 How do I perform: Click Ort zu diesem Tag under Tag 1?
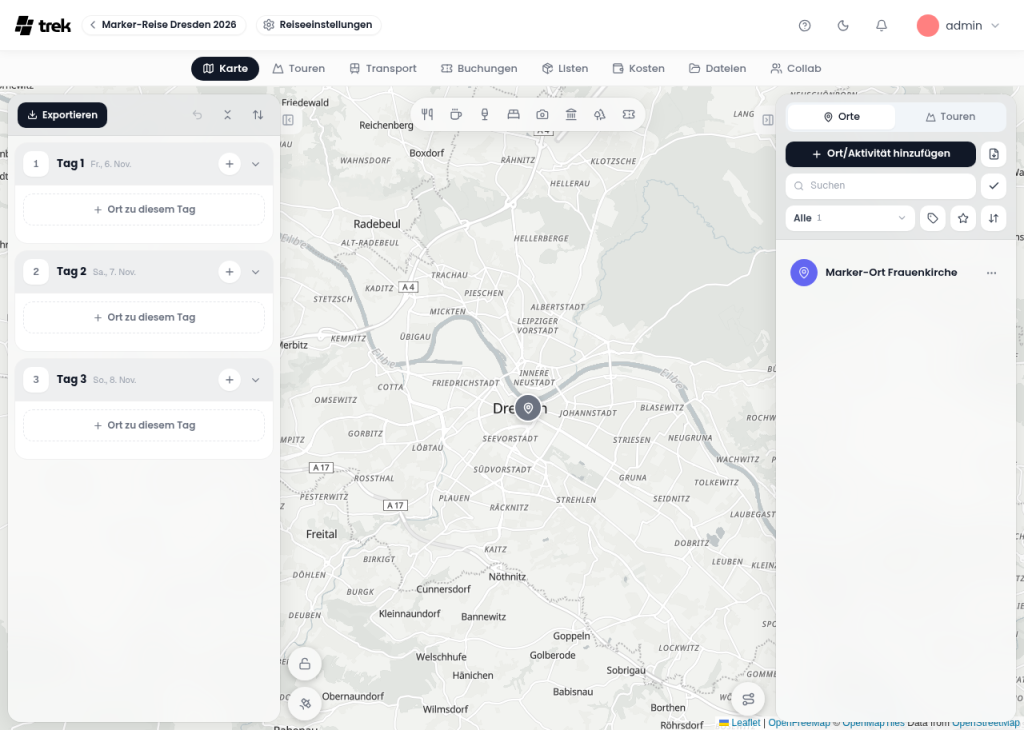pyautogui.click(x=144, y=210)
